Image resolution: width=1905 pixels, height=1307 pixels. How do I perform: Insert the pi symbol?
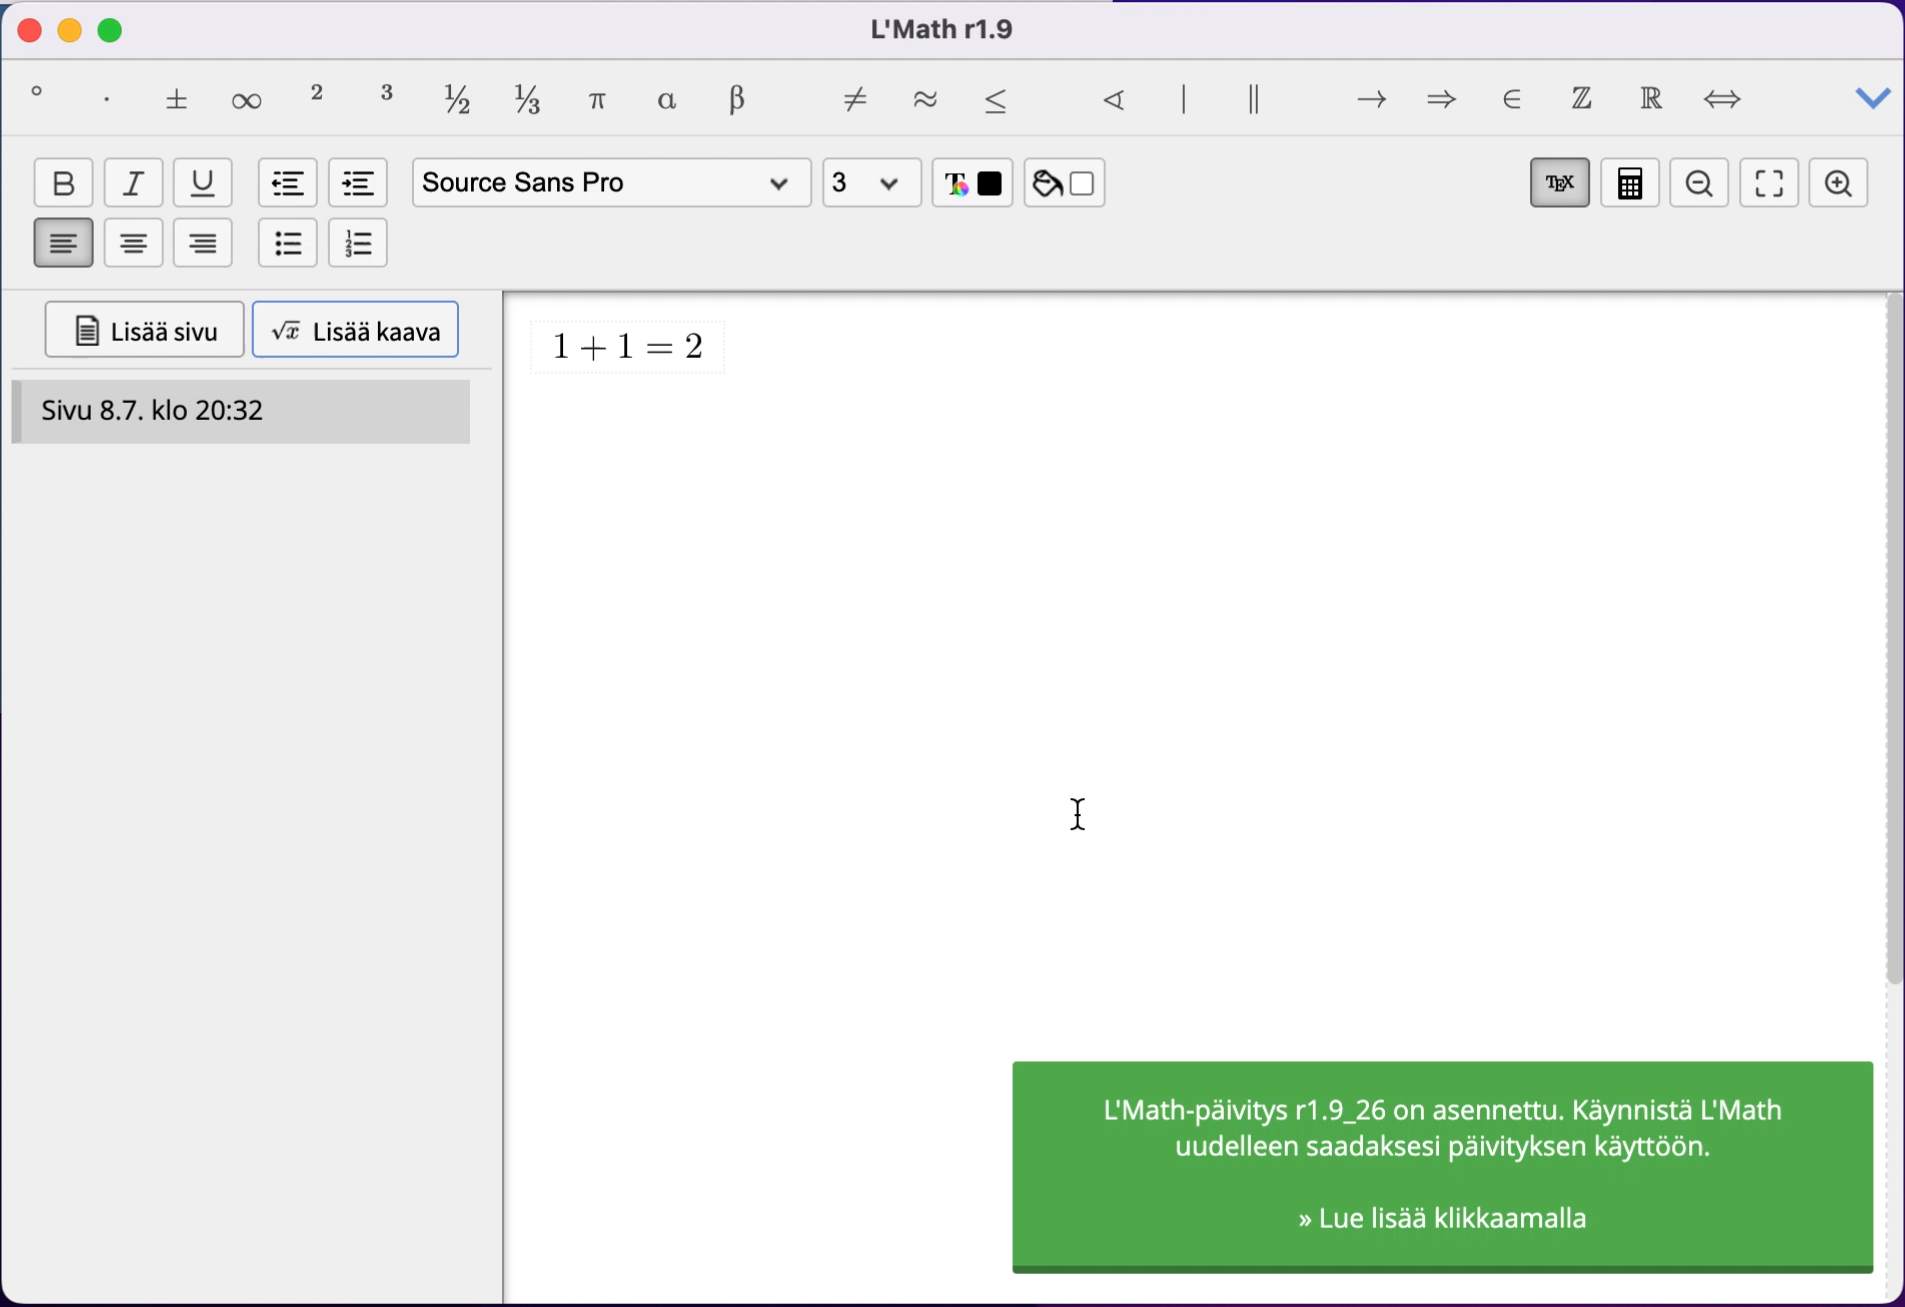click(598, 98)
